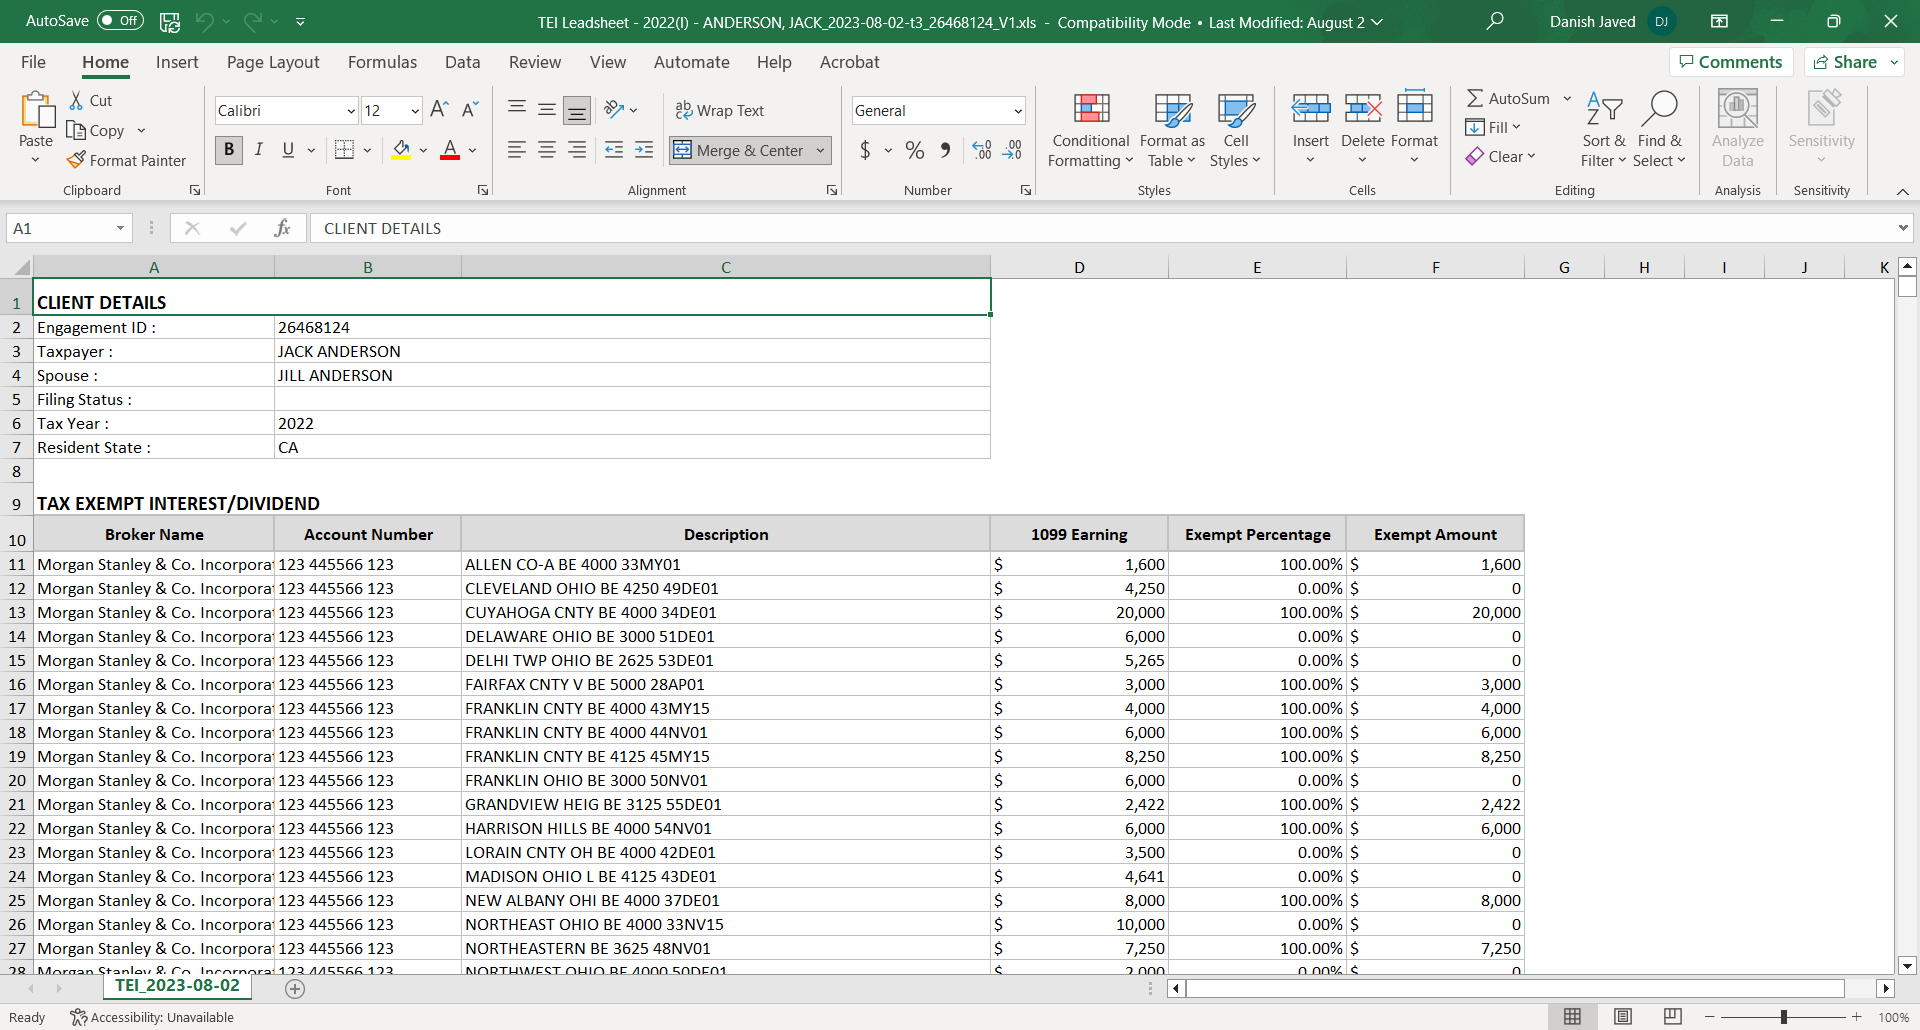Image resolution: width=1920 pixels, height=1030 pixels.
Task: Switch to Page Layout view in status bar
Action: click(1622, 1017)
